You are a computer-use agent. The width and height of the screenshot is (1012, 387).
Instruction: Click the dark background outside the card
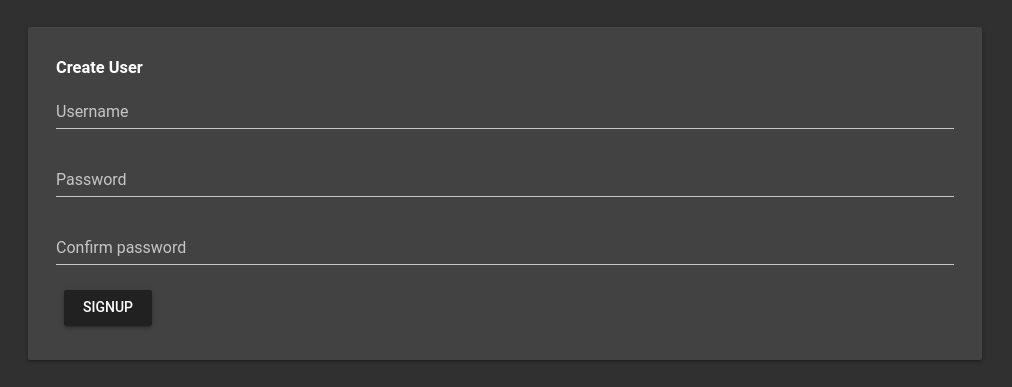pyautogui.click(x=506, y=13)
